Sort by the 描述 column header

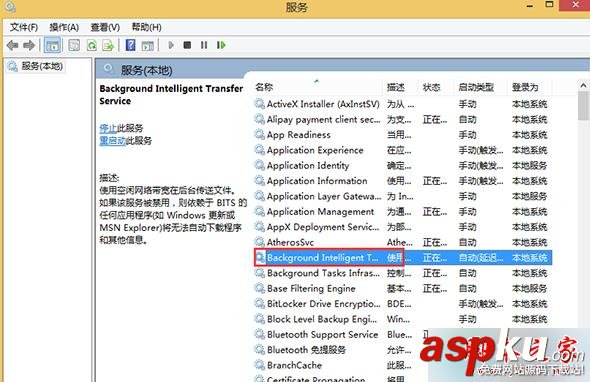tap(401, 87)
